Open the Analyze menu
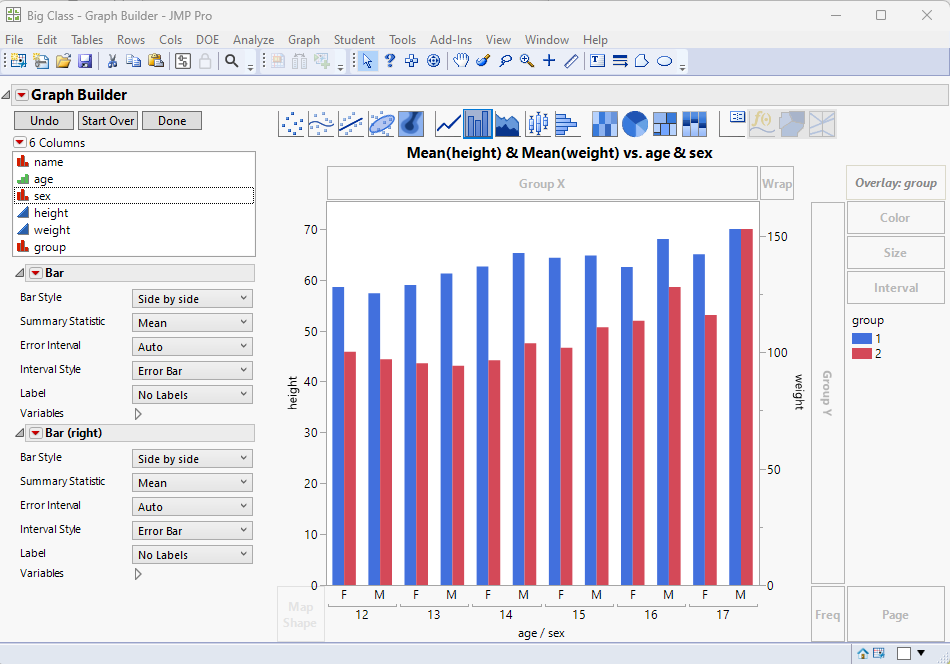The width and height of the screenshot is (950, 664). pyautogui.click(x=253, y=40)
